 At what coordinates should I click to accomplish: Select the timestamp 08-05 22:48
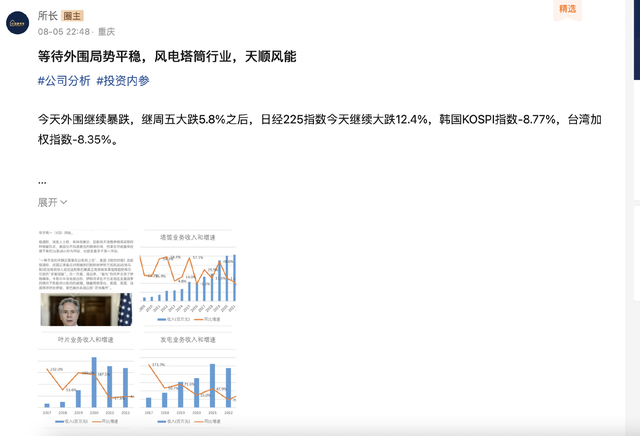coord(64,32)
